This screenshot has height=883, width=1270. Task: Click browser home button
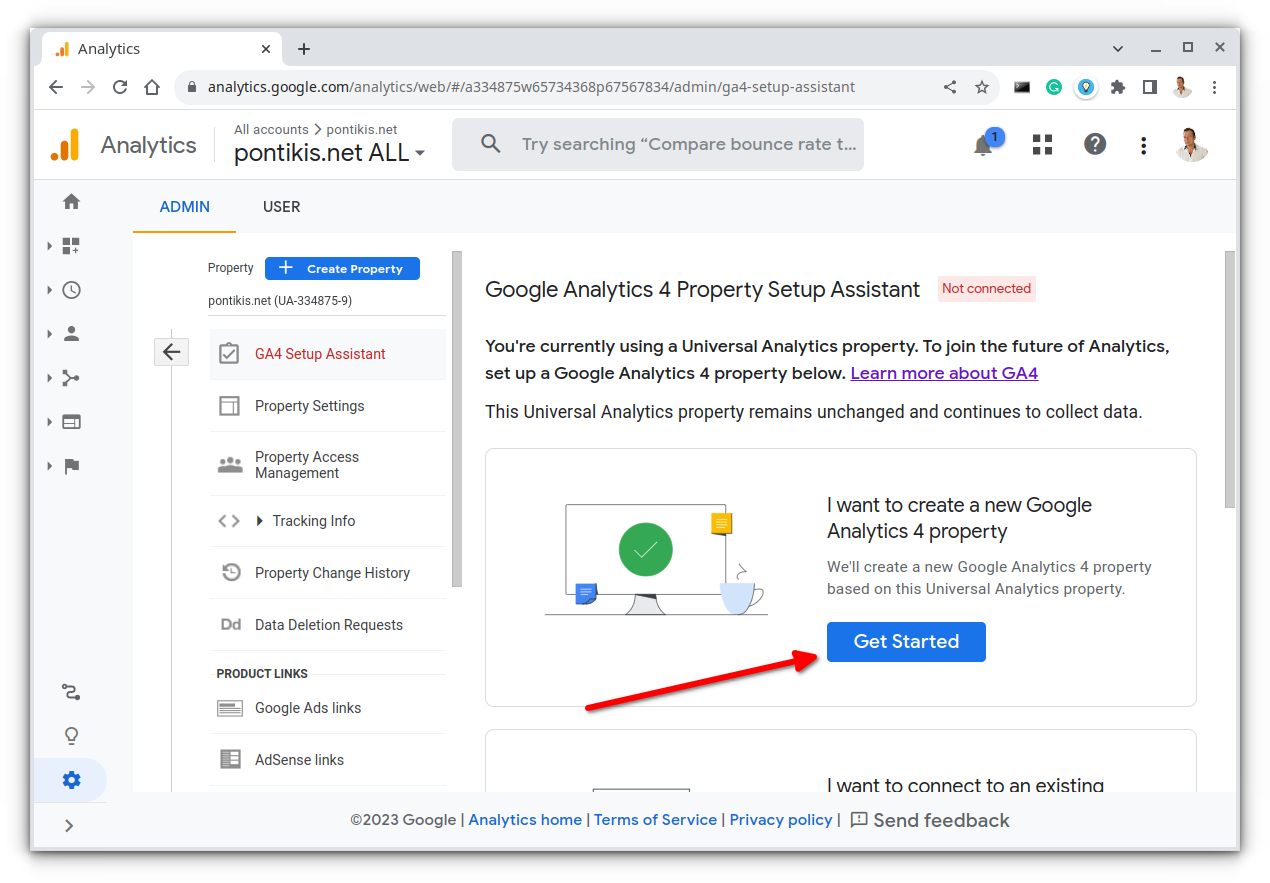(x=152, y=87)
